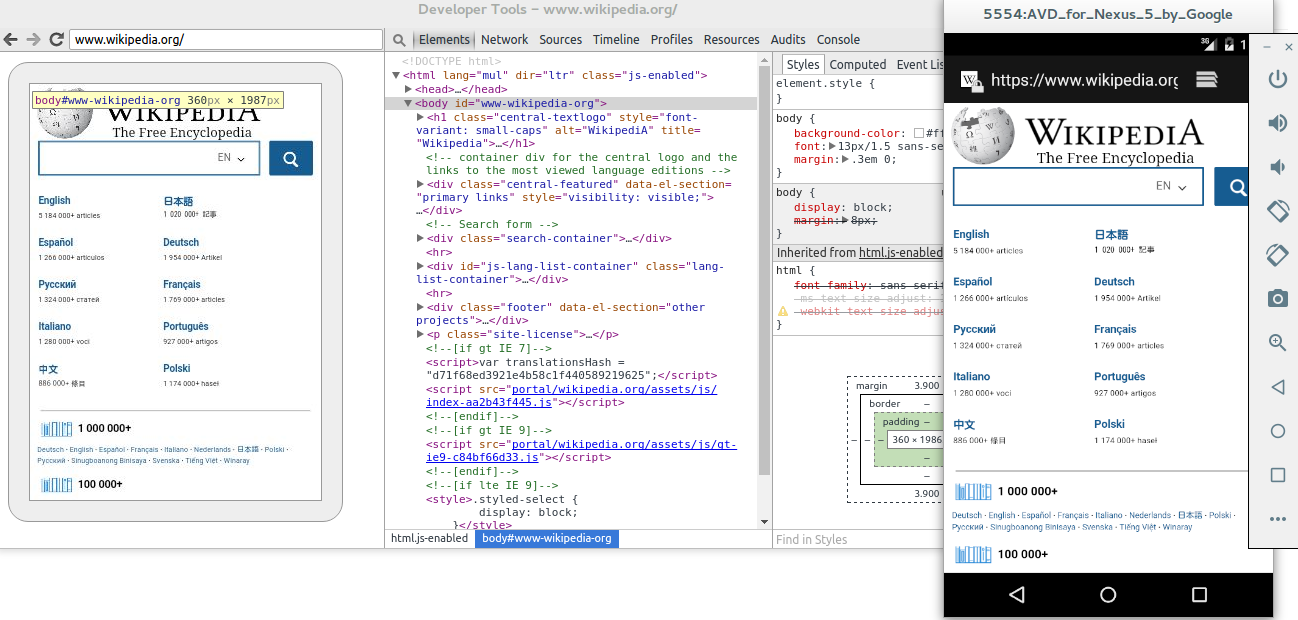1298x620 pixels.
Task: Open the Computed styles tab
Action: pyautogui.click(x=858, y=64)
